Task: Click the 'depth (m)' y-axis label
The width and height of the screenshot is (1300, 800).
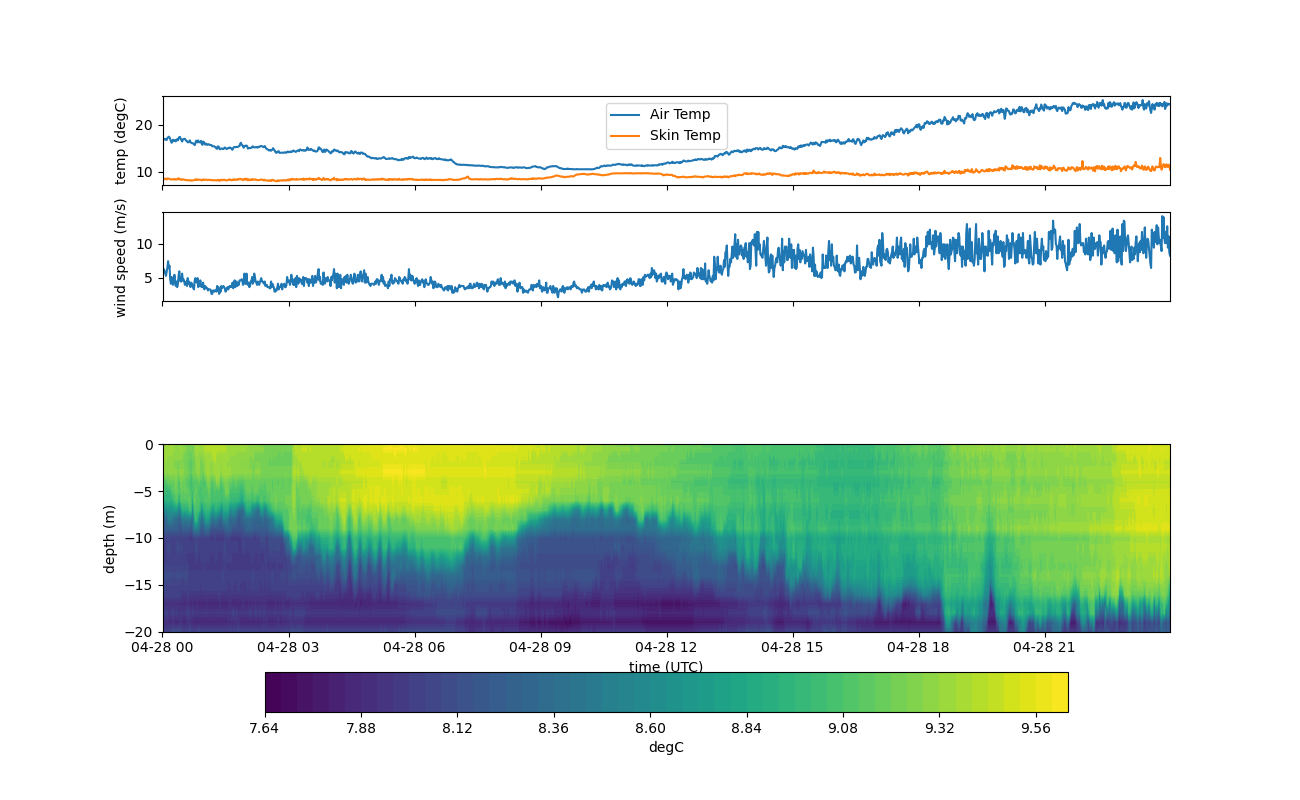Action: click(110, 538)
